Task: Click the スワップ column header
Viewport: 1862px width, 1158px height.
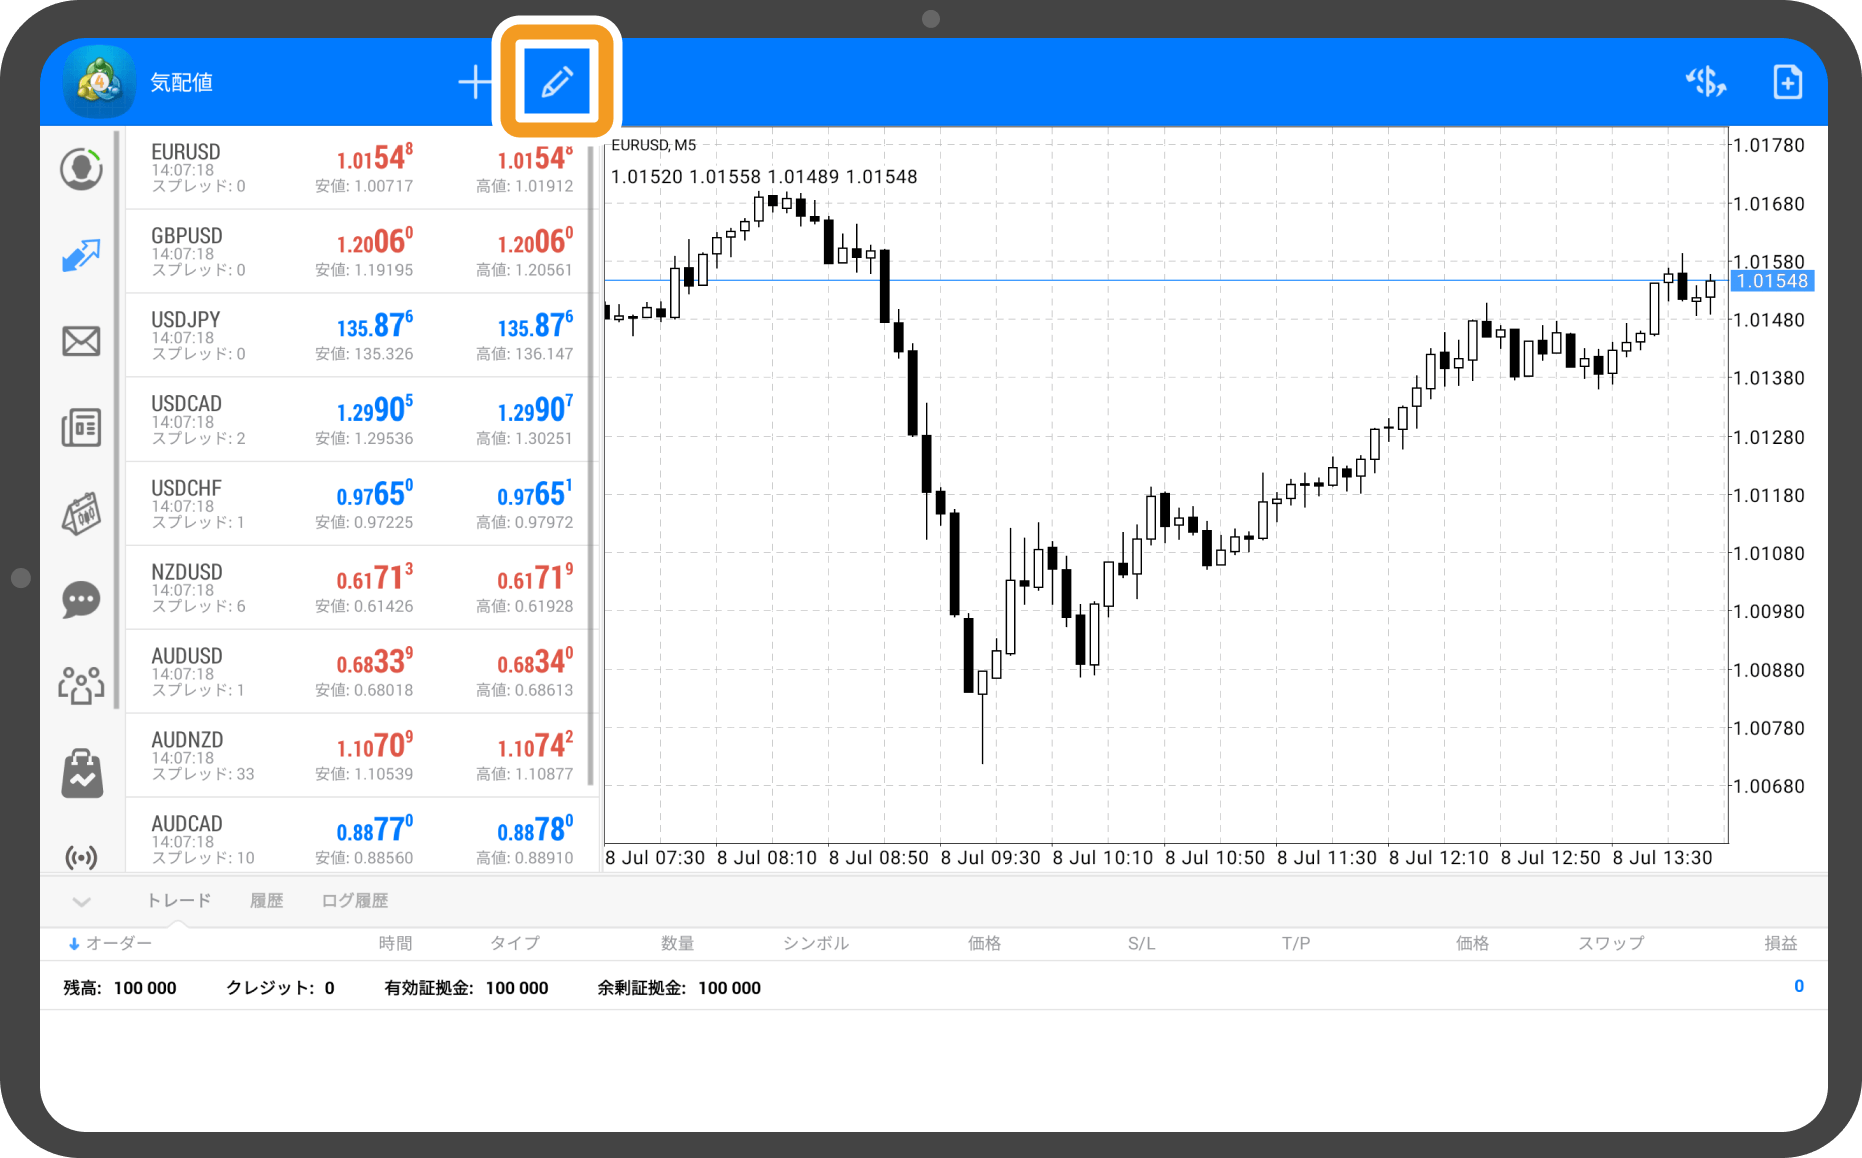Action: click(1611, 943)
